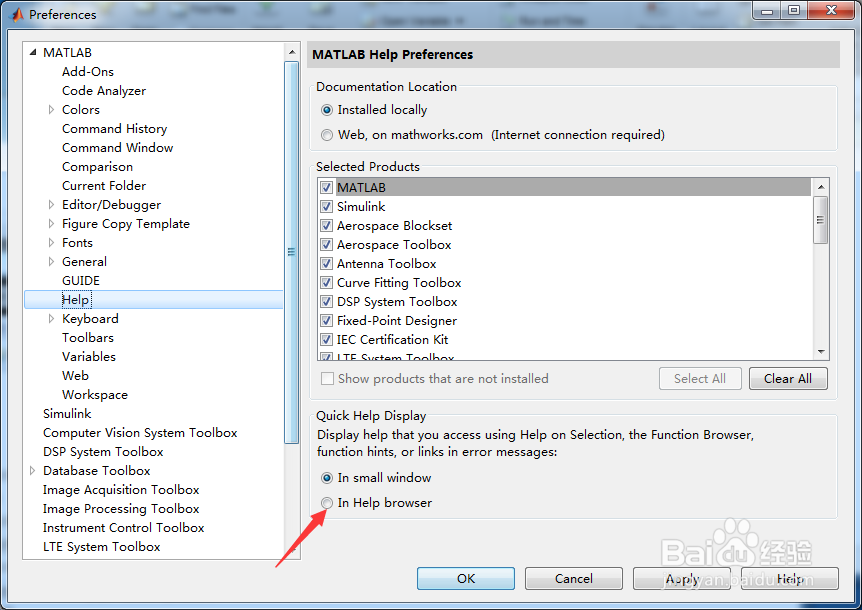The width and height of the screenshot is (862, 610).
Task: Select Instrument Control Toolbox item
Action: click(124, 528)
